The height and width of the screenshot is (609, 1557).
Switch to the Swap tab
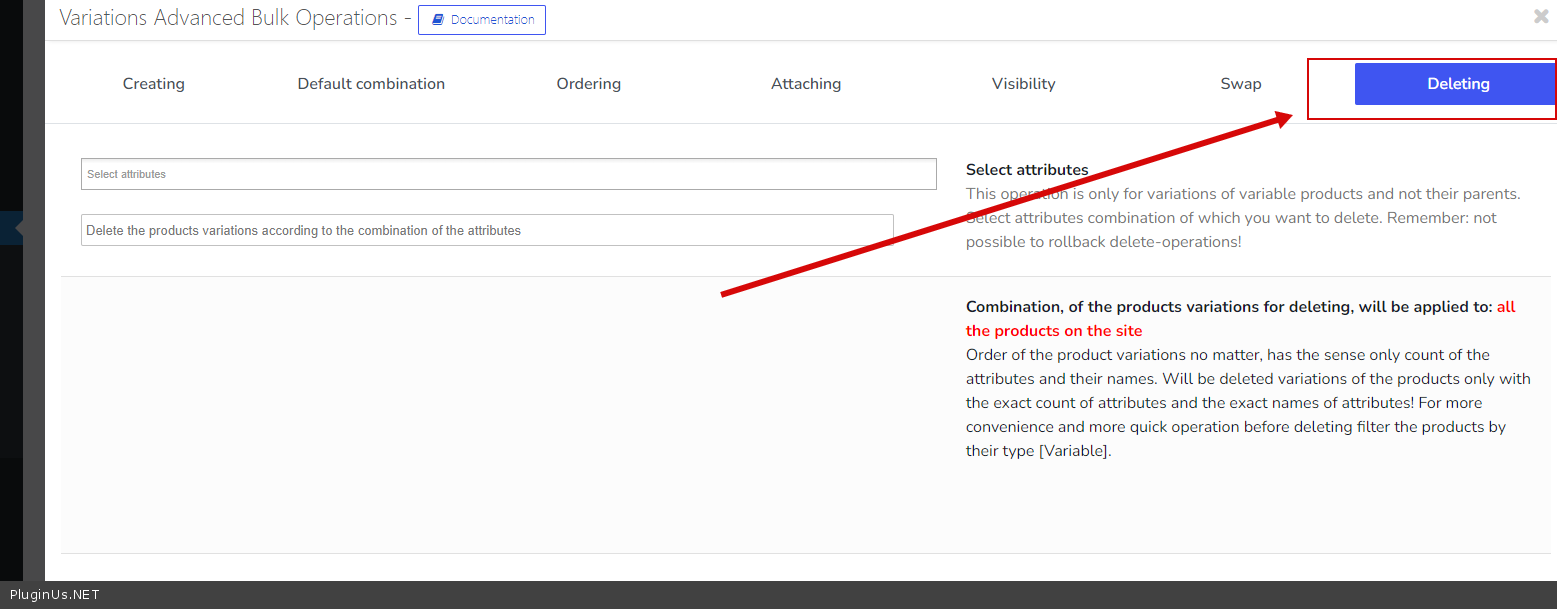coord(1240,84)
